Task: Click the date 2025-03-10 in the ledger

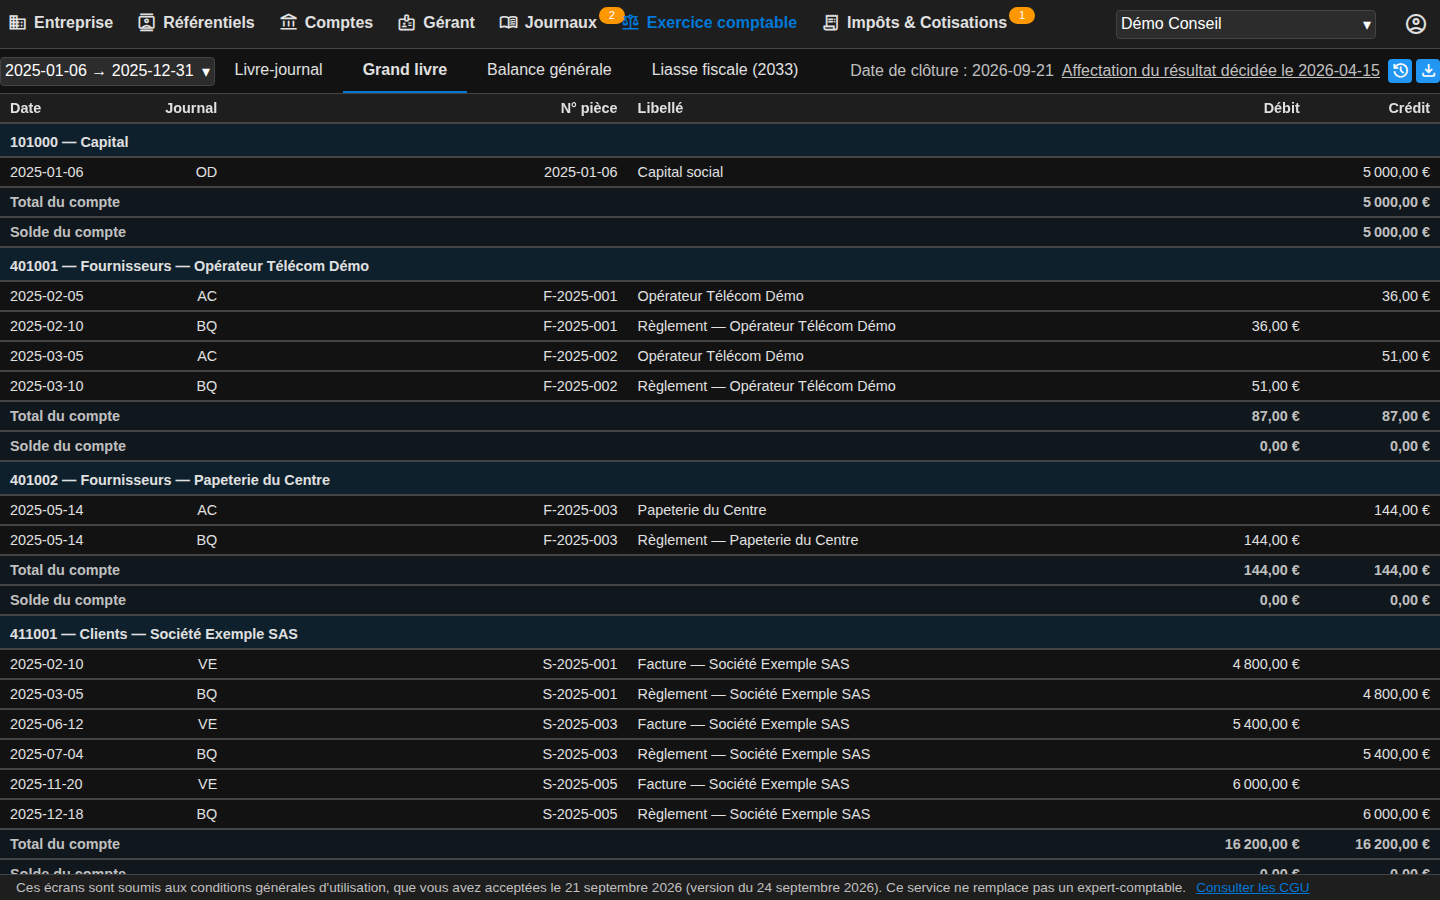Action: (x=47, y=386)
